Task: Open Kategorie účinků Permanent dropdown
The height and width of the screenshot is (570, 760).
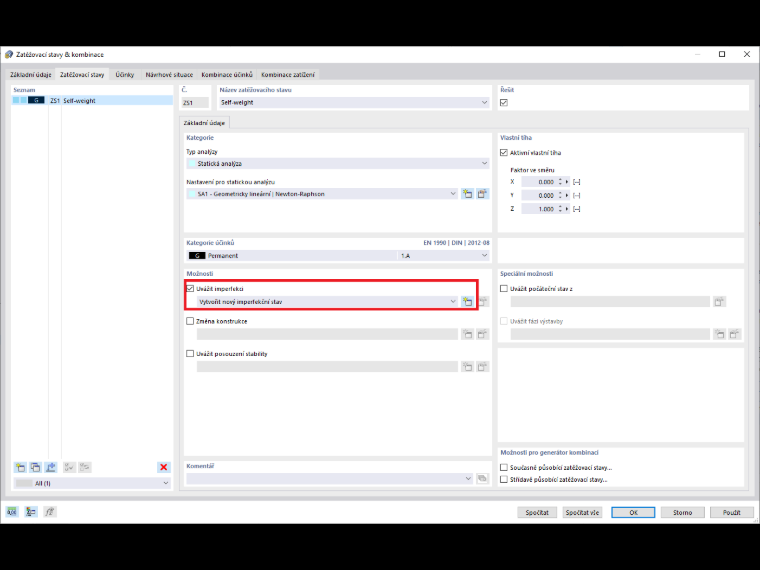Action: coord(484,255)
